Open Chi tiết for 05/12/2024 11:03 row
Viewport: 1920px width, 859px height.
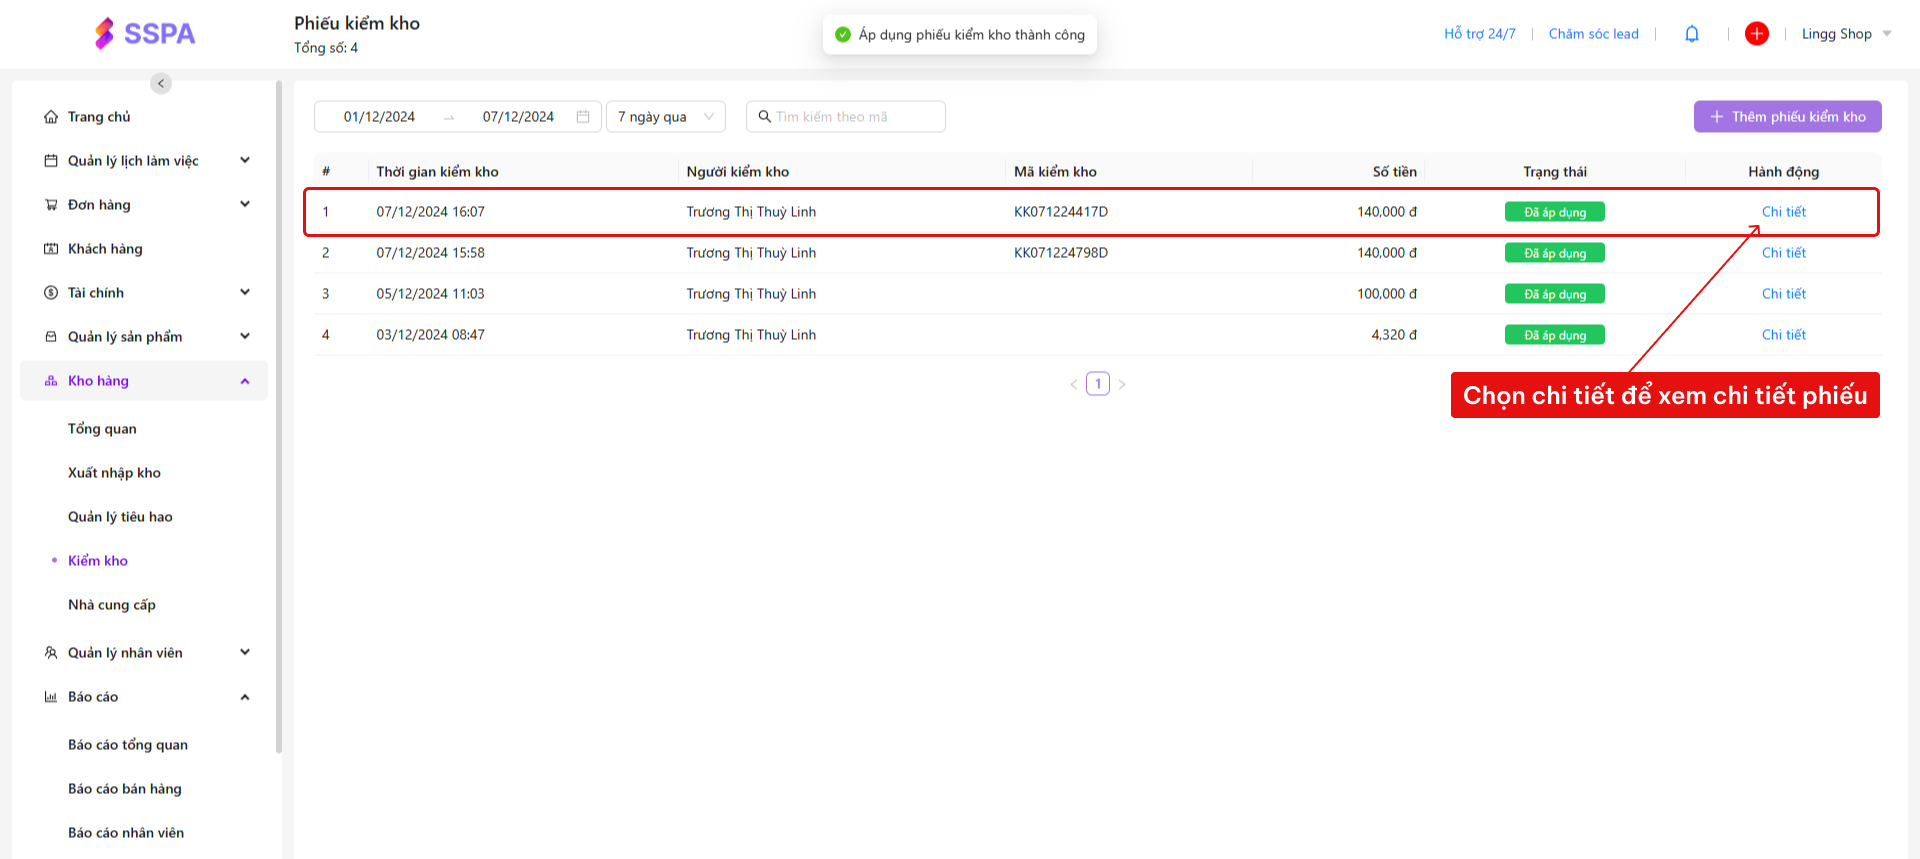tap(1784, 294)
